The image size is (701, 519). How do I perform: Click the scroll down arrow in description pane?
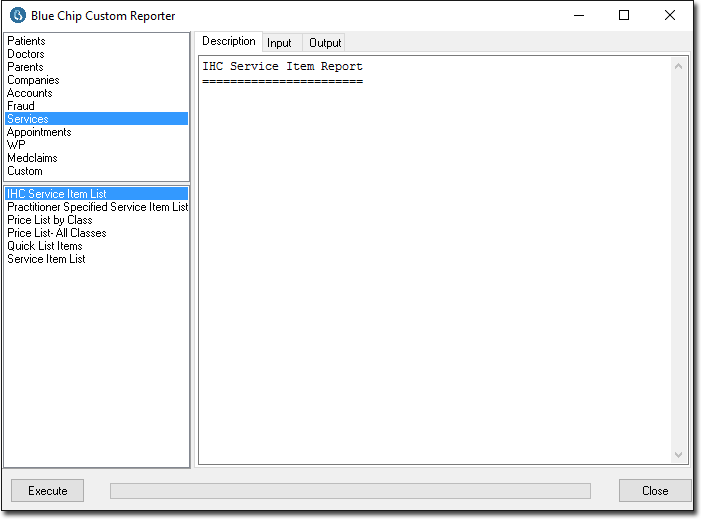pyautogui.click(x=680, y=455)
